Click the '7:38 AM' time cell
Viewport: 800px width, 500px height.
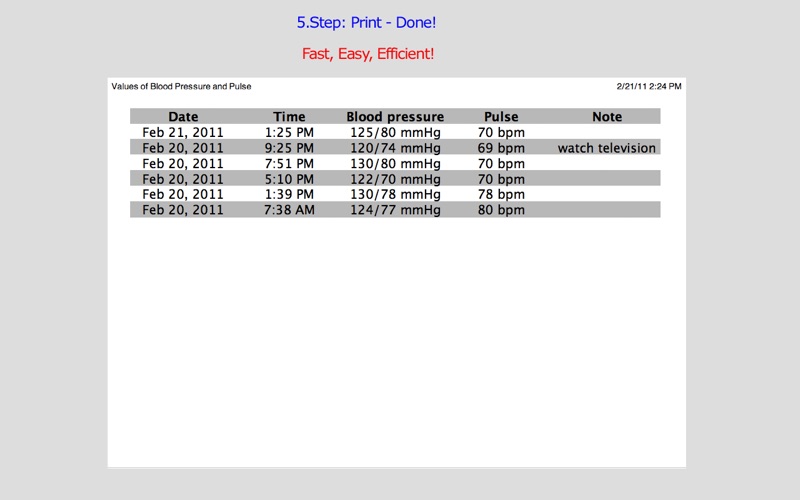click(x=289, y=210)
